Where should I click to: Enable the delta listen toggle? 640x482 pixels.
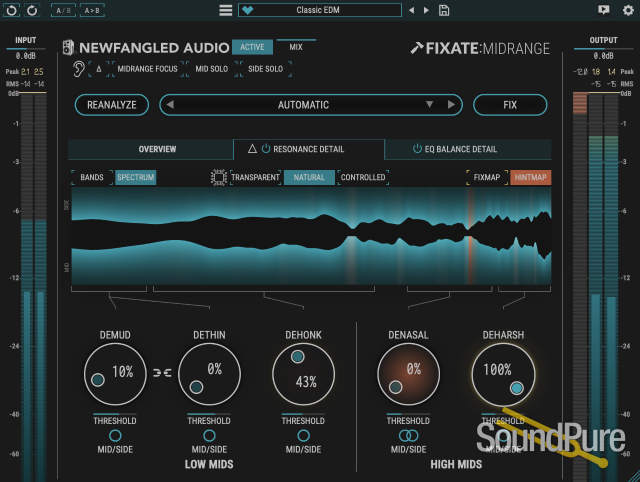coord(99,69)
